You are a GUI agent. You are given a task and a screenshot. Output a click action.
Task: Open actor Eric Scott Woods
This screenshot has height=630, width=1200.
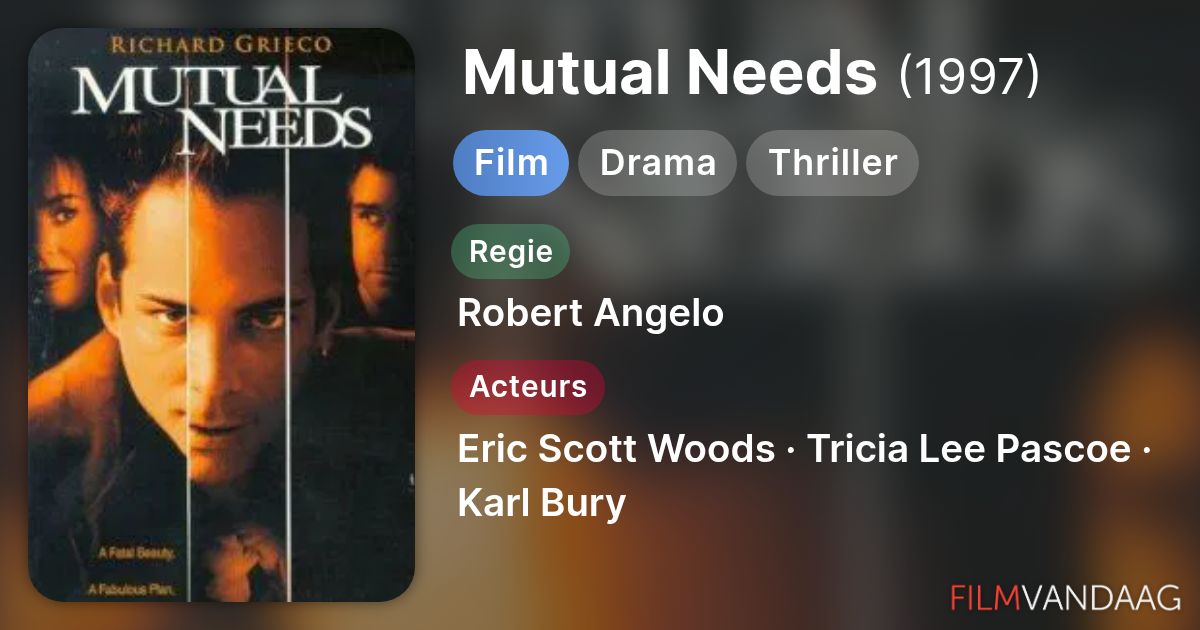[616, 450]
